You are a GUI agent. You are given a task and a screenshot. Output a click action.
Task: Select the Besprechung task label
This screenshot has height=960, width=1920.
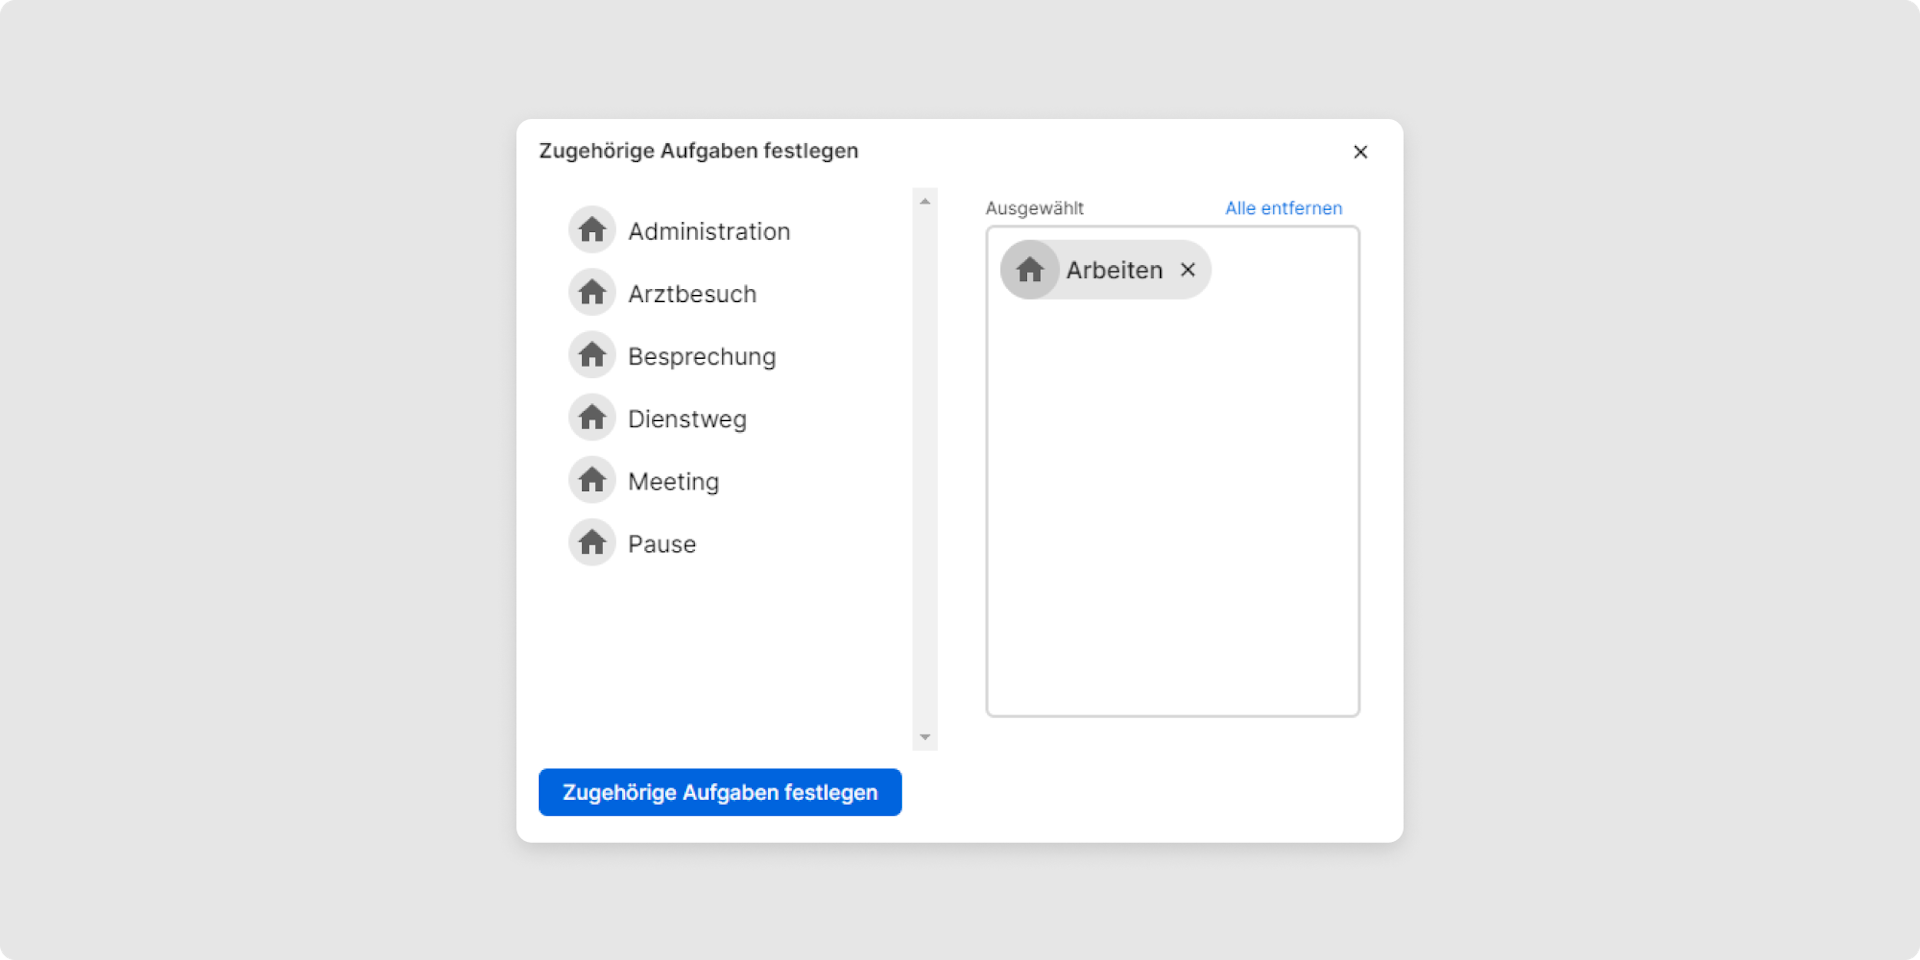click(x=702, y=357)
